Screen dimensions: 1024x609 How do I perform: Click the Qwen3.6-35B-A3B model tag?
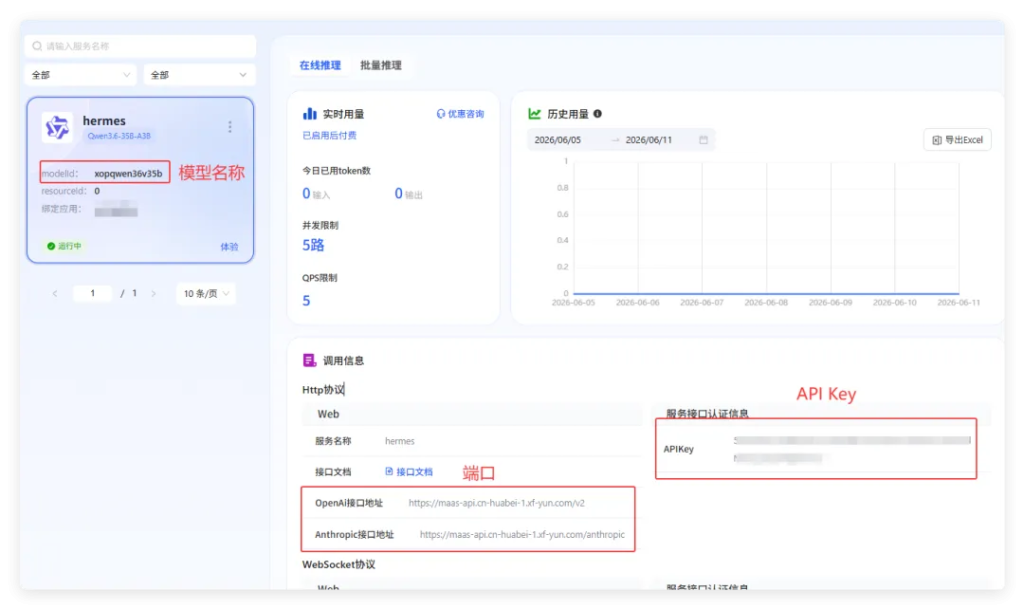click(119, 136)
